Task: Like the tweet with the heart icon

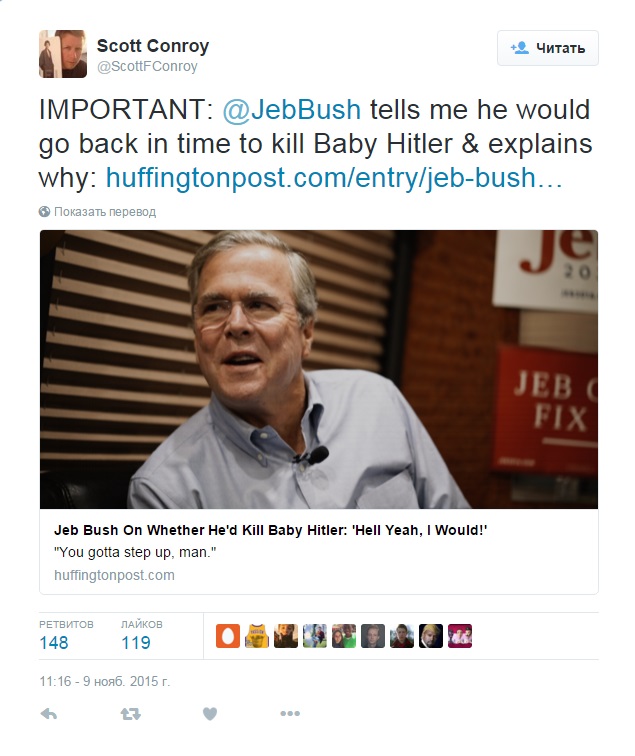Action: 210,714
